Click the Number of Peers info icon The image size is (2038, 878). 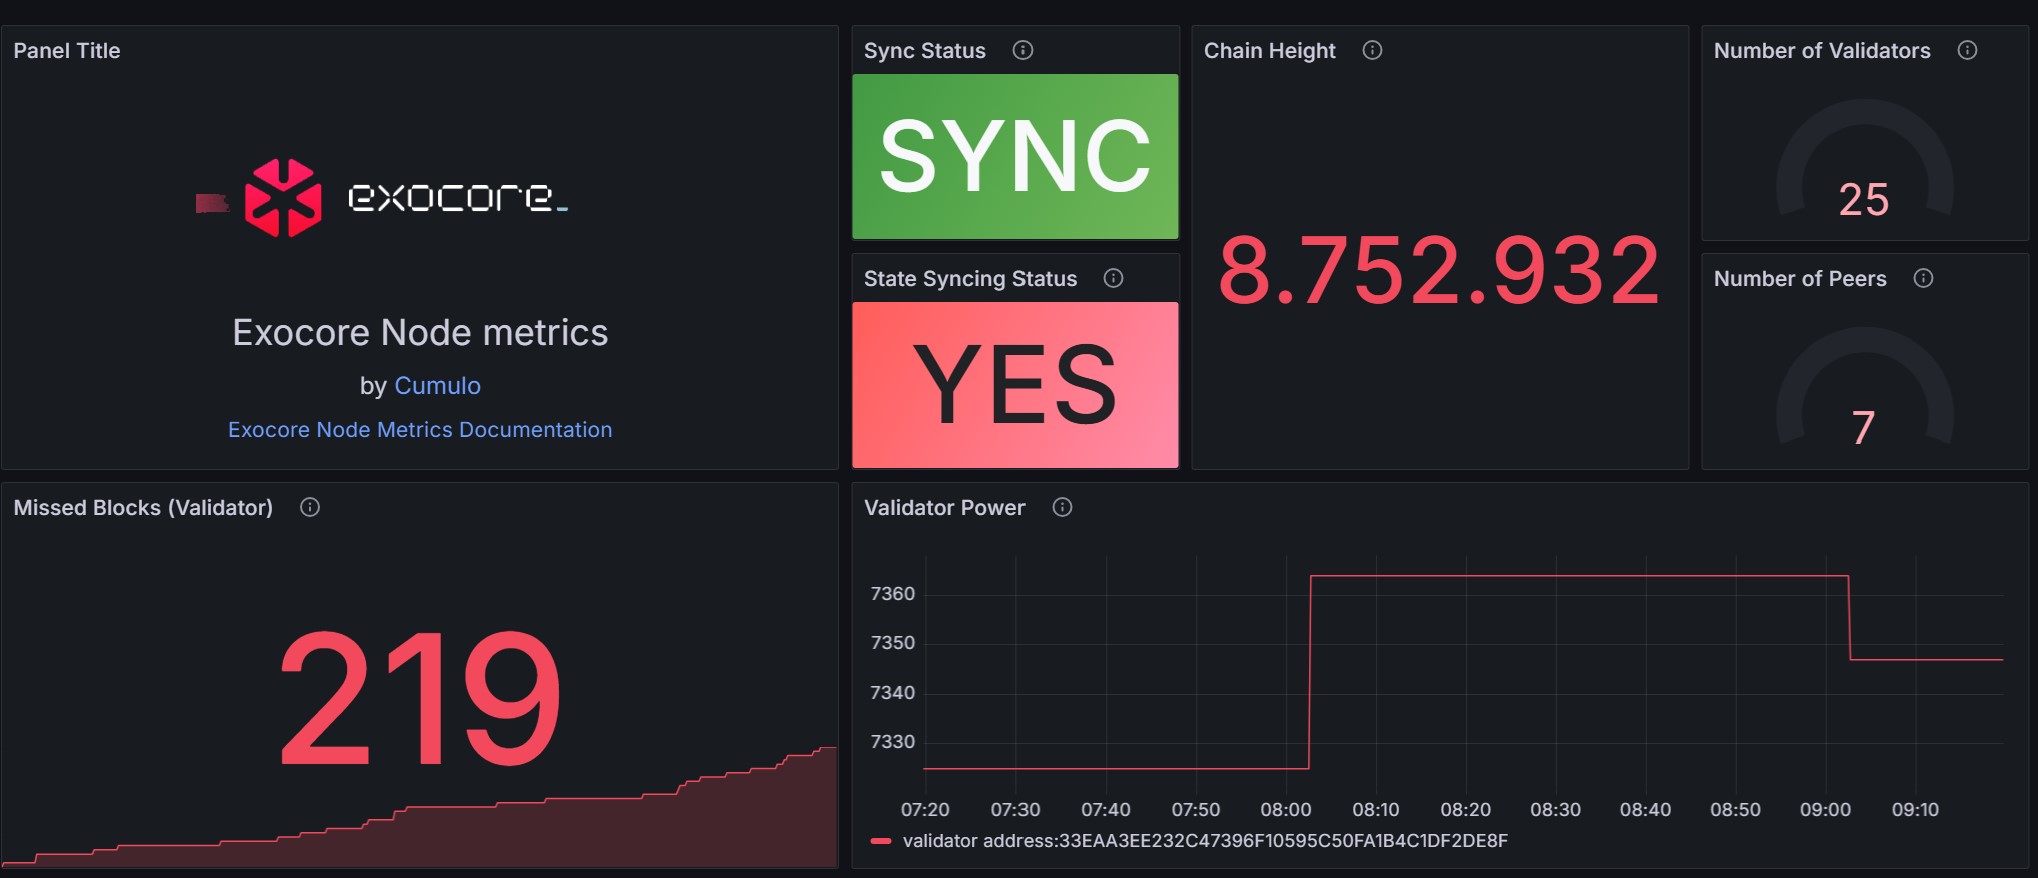pos(1923,278)
